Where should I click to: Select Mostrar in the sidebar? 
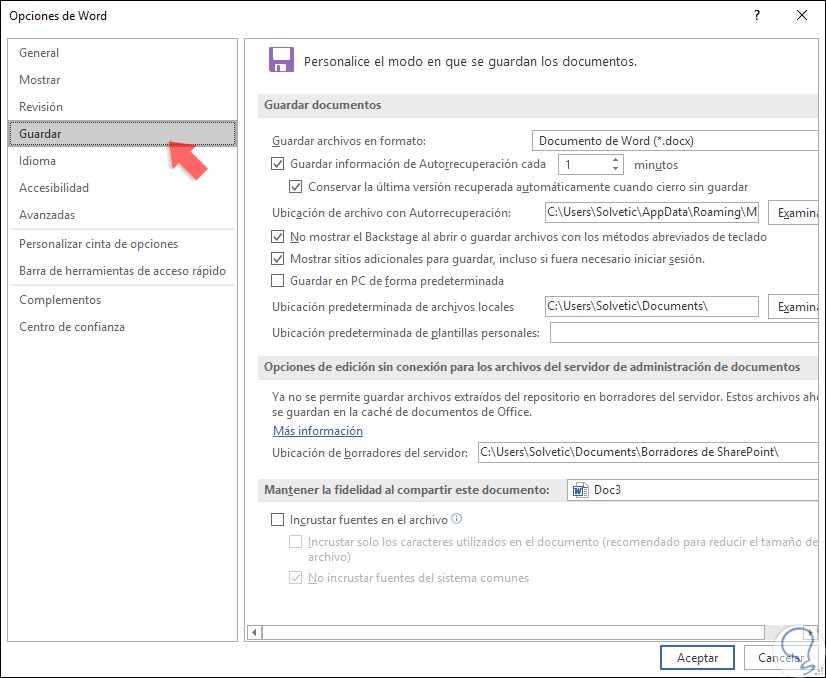click(x=123, y=80)
